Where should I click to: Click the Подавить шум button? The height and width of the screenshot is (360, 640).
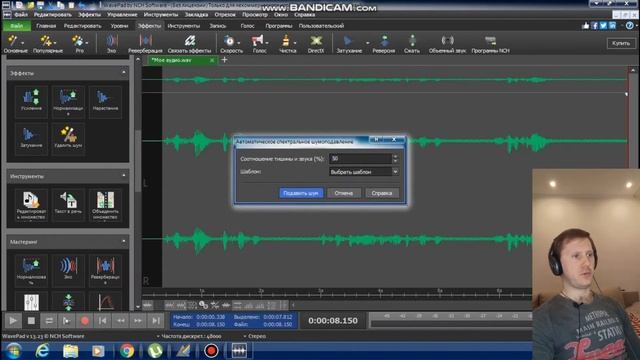point(301,193)
